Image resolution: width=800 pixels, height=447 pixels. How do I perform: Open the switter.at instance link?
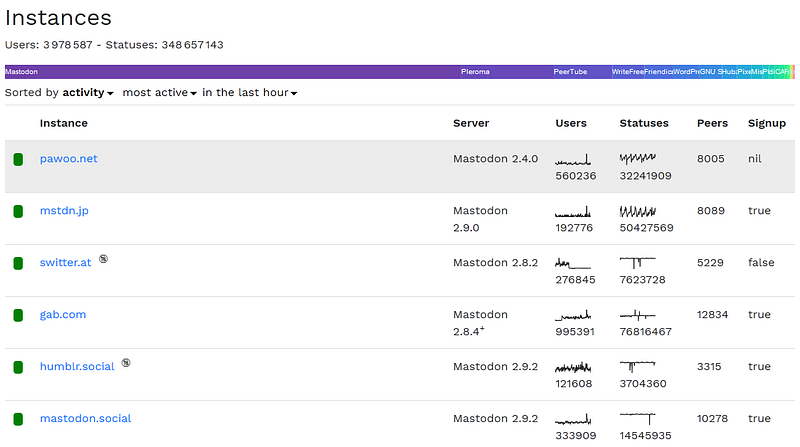(65, 263)
